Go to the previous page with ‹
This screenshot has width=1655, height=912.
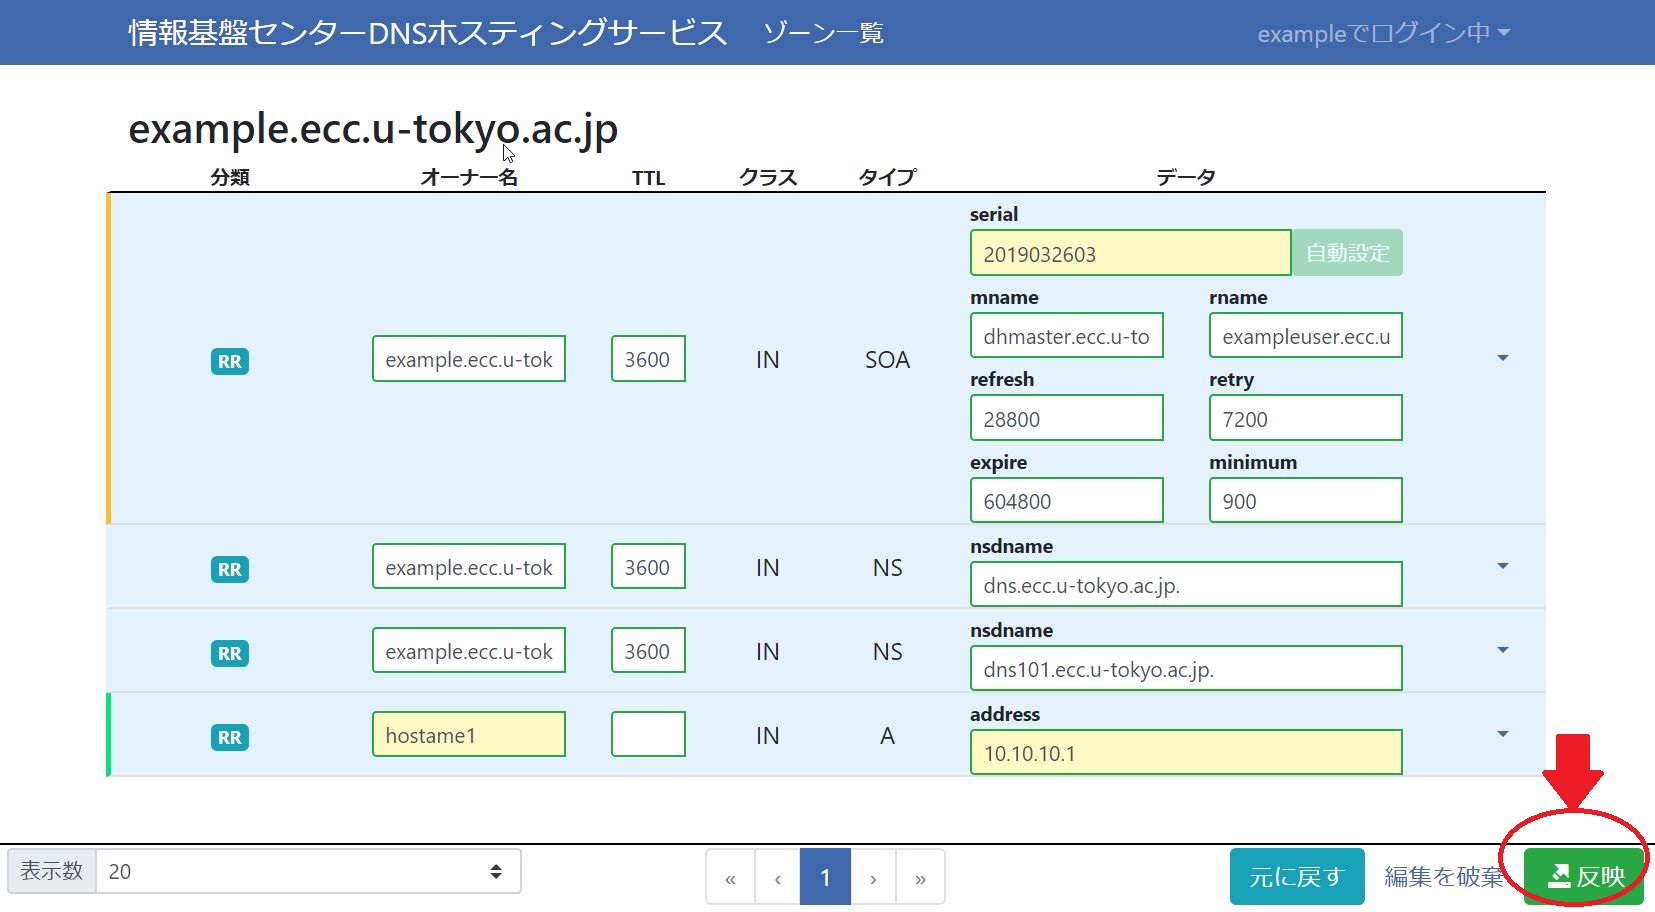coord(778,877)
